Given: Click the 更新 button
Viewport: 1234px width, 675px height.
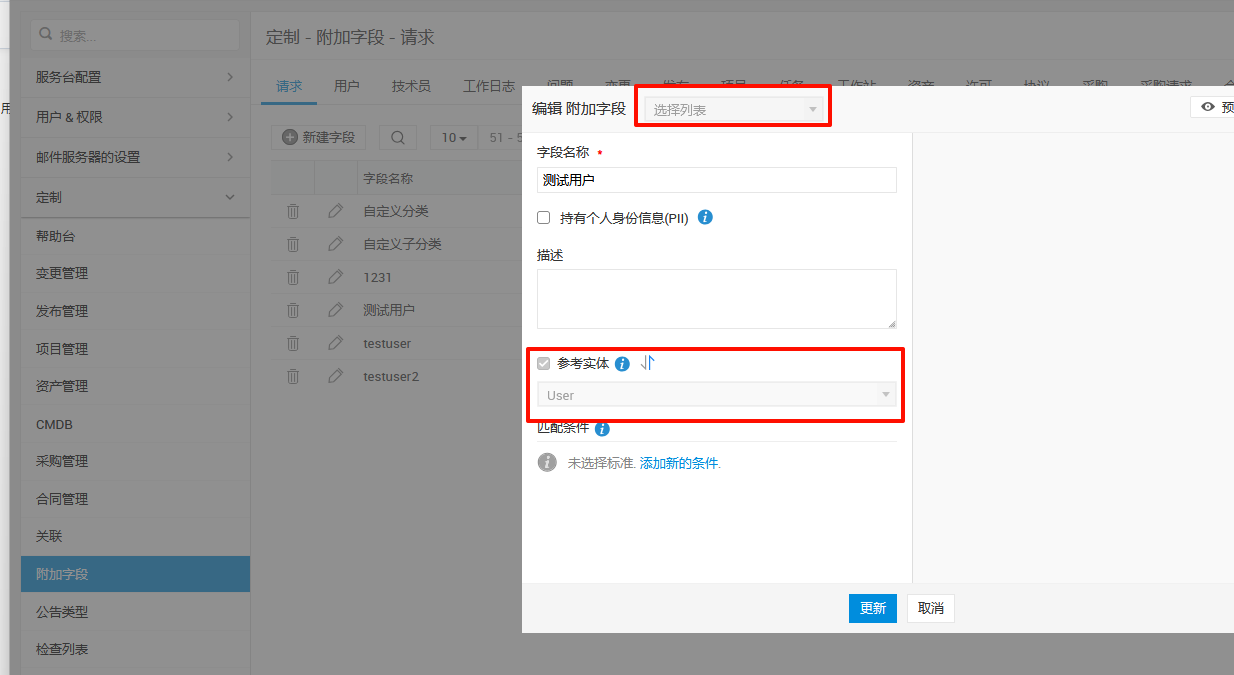Looking at the screenshot, I should click(873, 608).
